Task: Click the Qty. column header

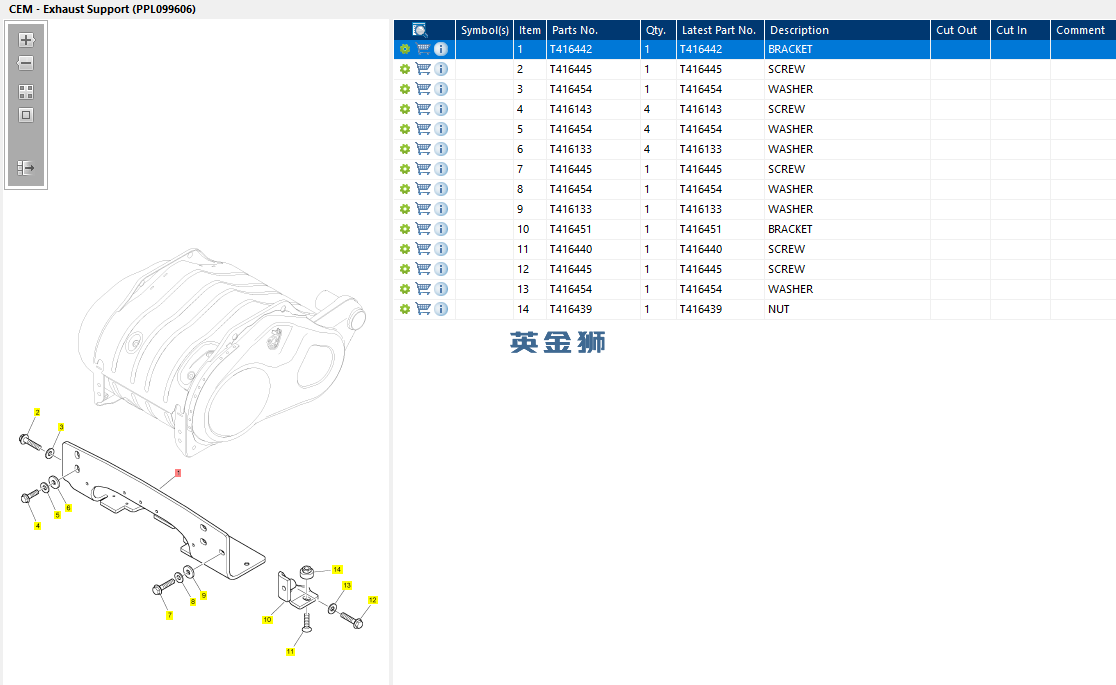Action: point(656,30)
